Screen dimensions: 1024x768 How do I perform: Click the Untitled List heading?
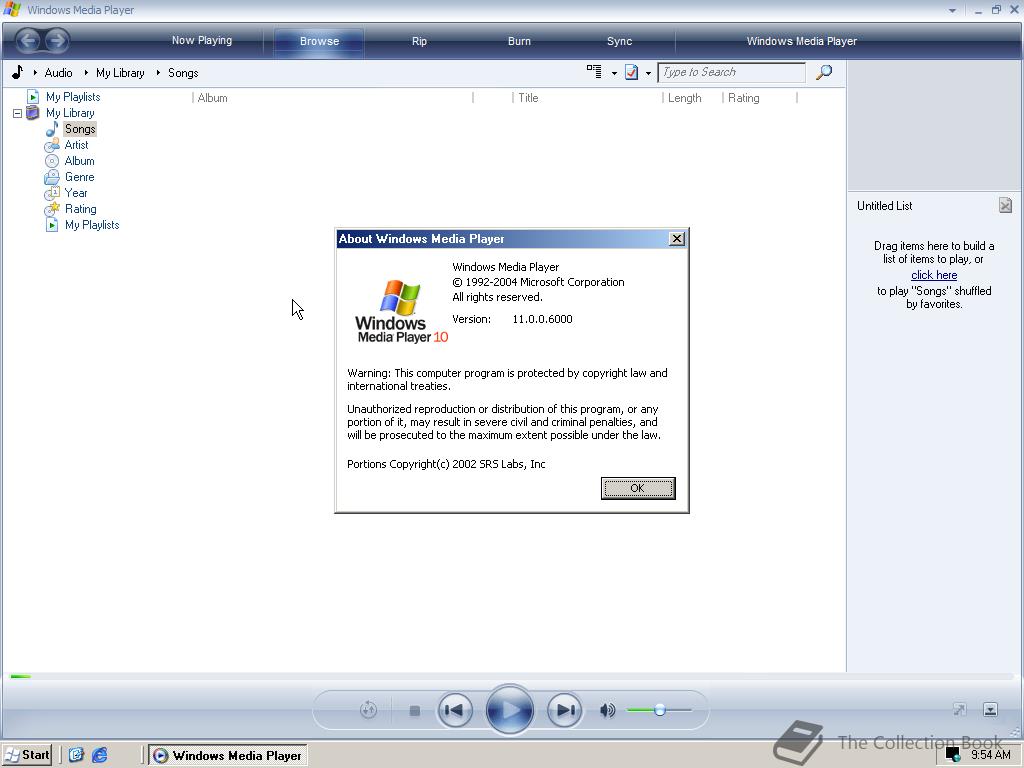pyautogui.click(x=884, y=206)
